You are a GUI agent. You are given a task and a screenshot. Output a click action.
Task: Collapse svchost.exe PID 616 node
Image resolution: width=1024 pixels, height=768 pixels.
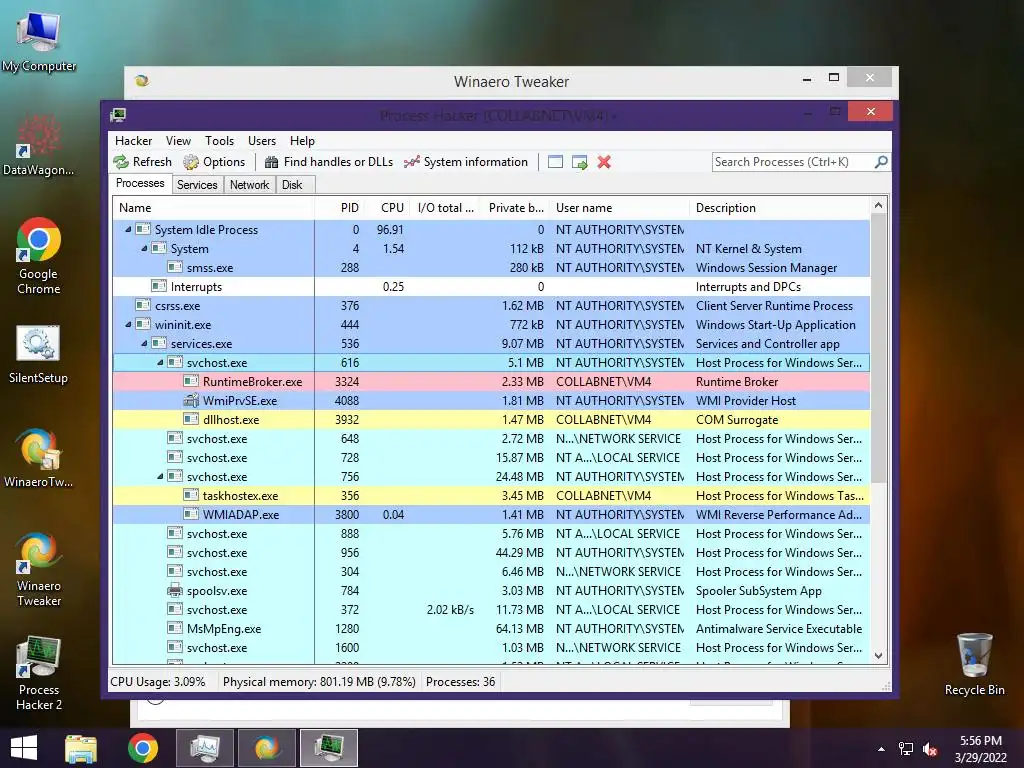click(160, 362)
